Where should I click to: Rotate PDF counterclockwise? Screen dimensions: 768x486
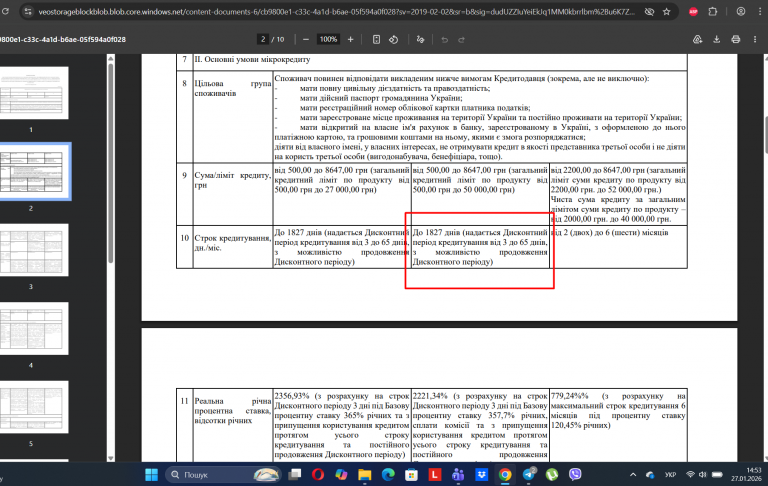point(394,39)
